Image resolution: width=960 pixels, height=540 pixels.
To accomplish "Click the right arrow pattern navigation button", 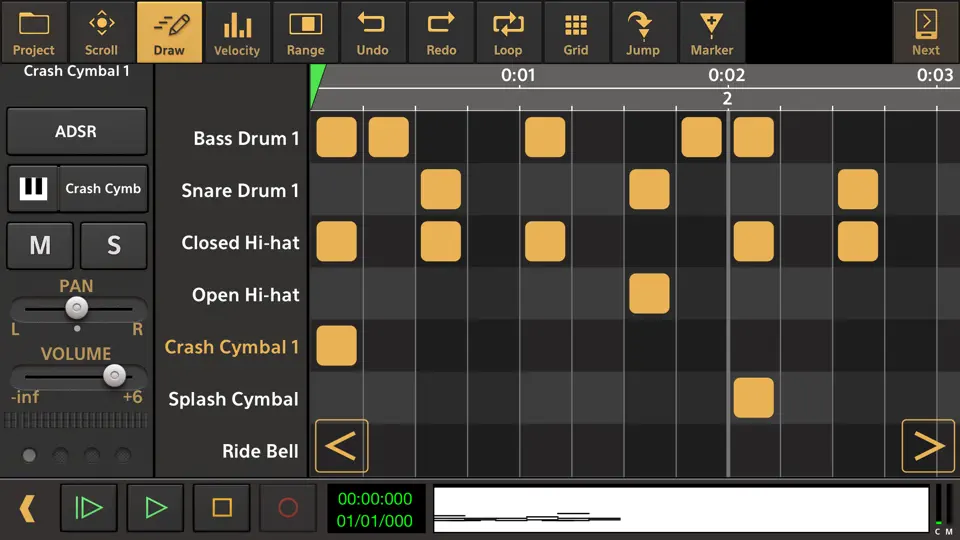I will 928,446.
